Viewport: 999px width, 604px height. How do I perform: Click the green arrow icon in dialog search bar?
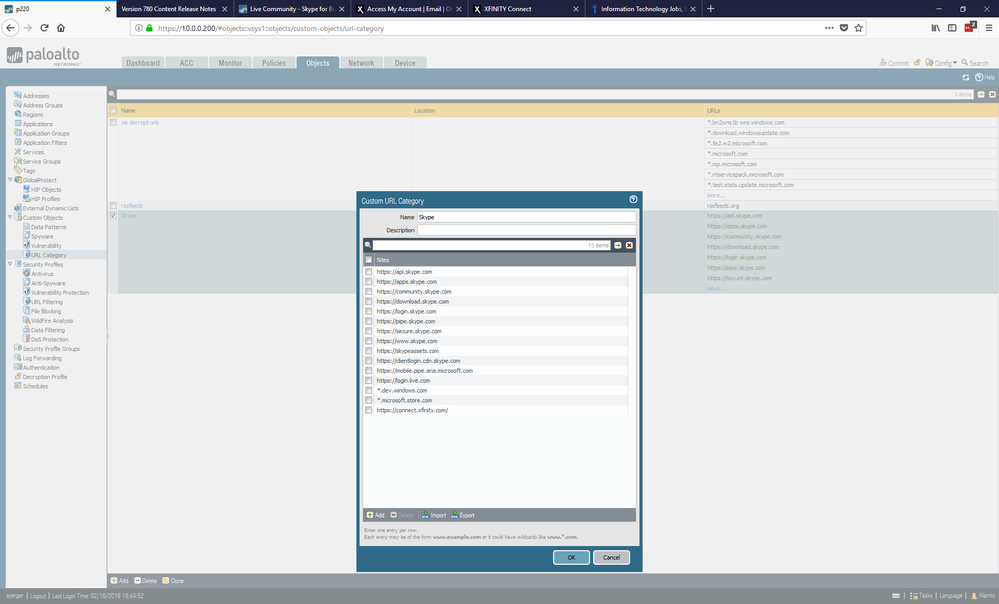point(617,245)
